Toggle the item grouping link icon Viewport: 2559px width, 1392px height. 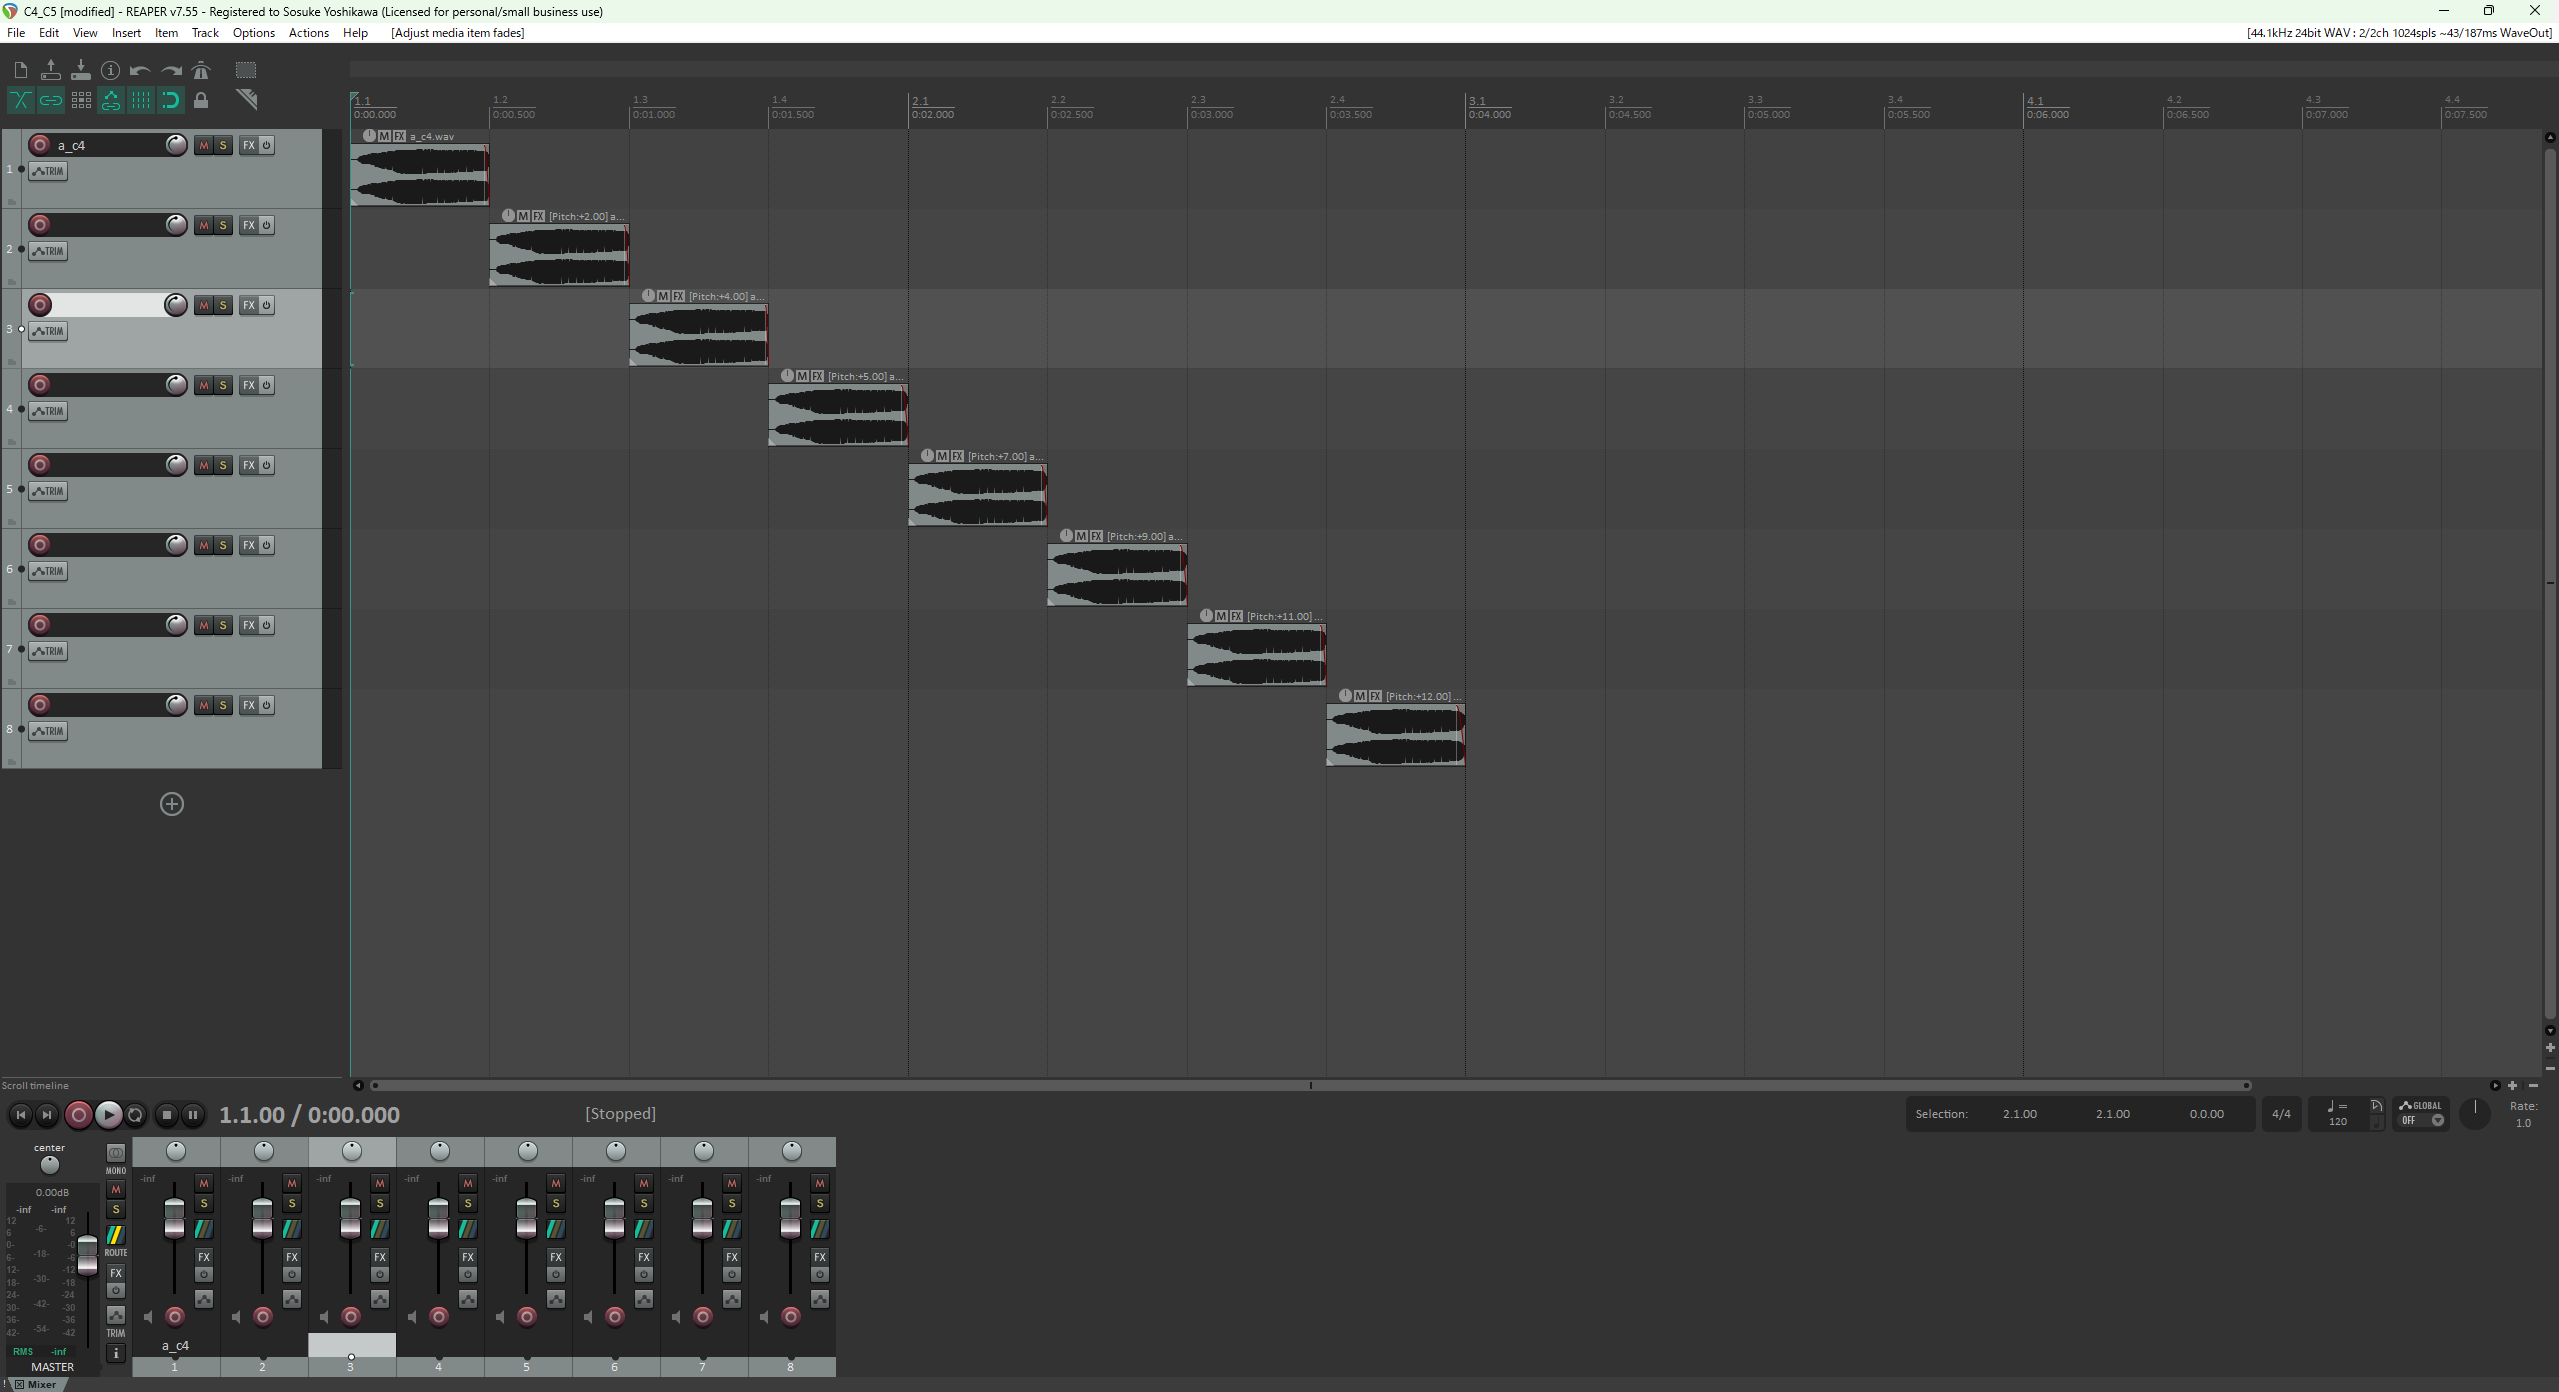51,100
